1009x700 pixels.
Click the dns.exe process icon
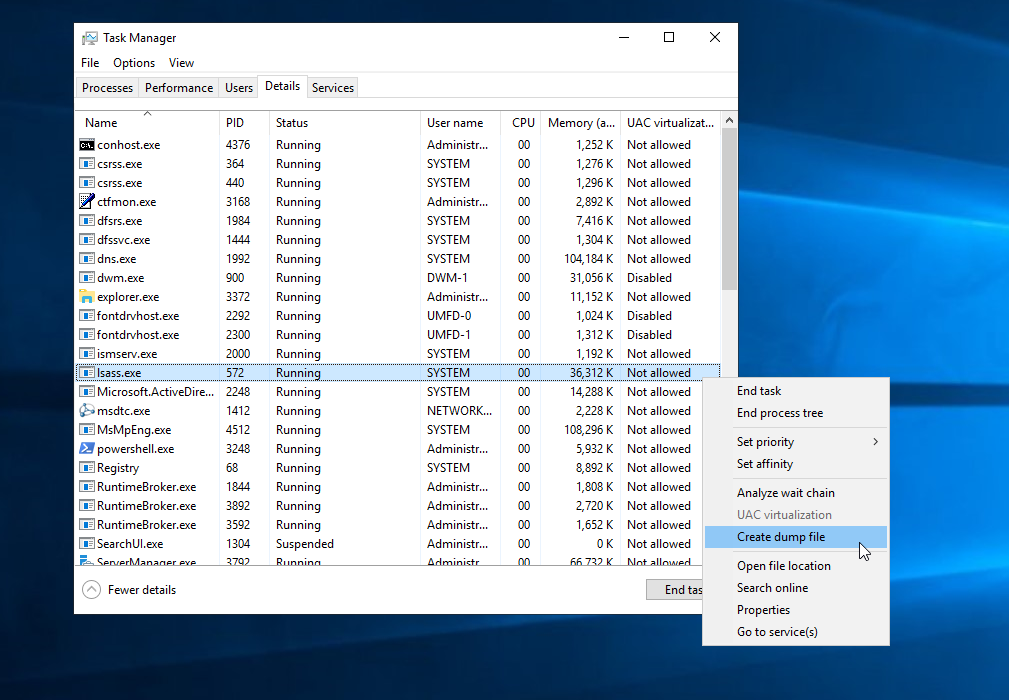tap(87, 259)
